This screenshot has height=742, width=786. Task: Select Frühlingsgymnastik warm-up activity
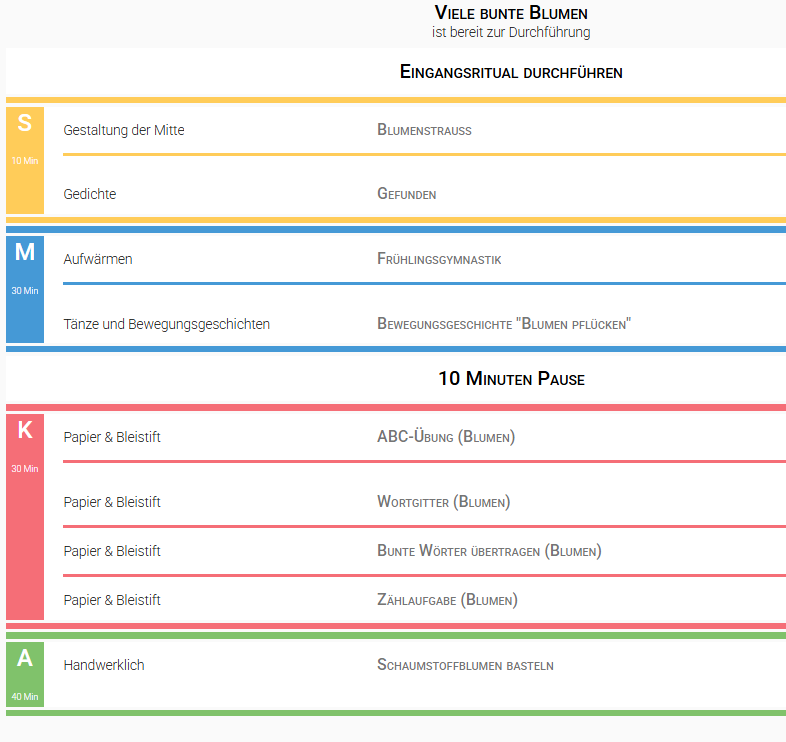coord(439,259)
